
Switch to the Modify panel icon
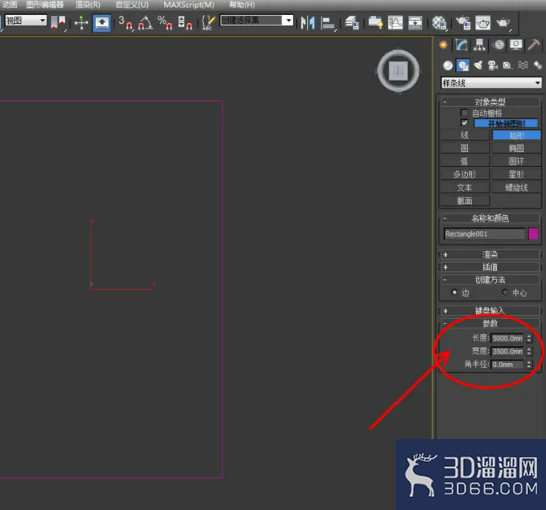pos(461,45)
